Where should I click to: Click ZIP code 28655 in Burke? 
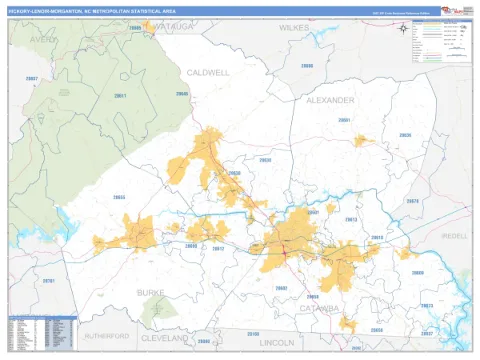click(x=119, y=197)
